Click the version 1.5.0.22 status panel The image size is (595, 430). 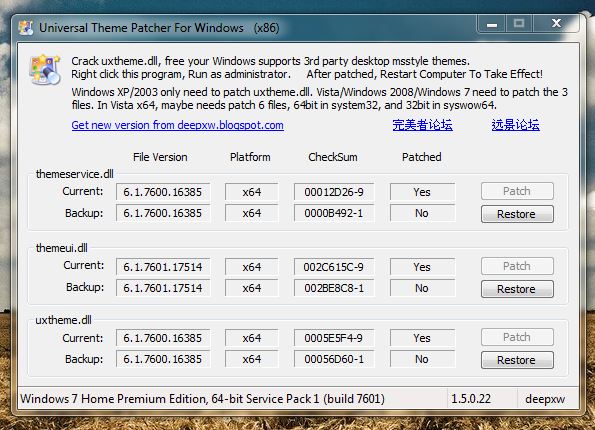[482, 398]
